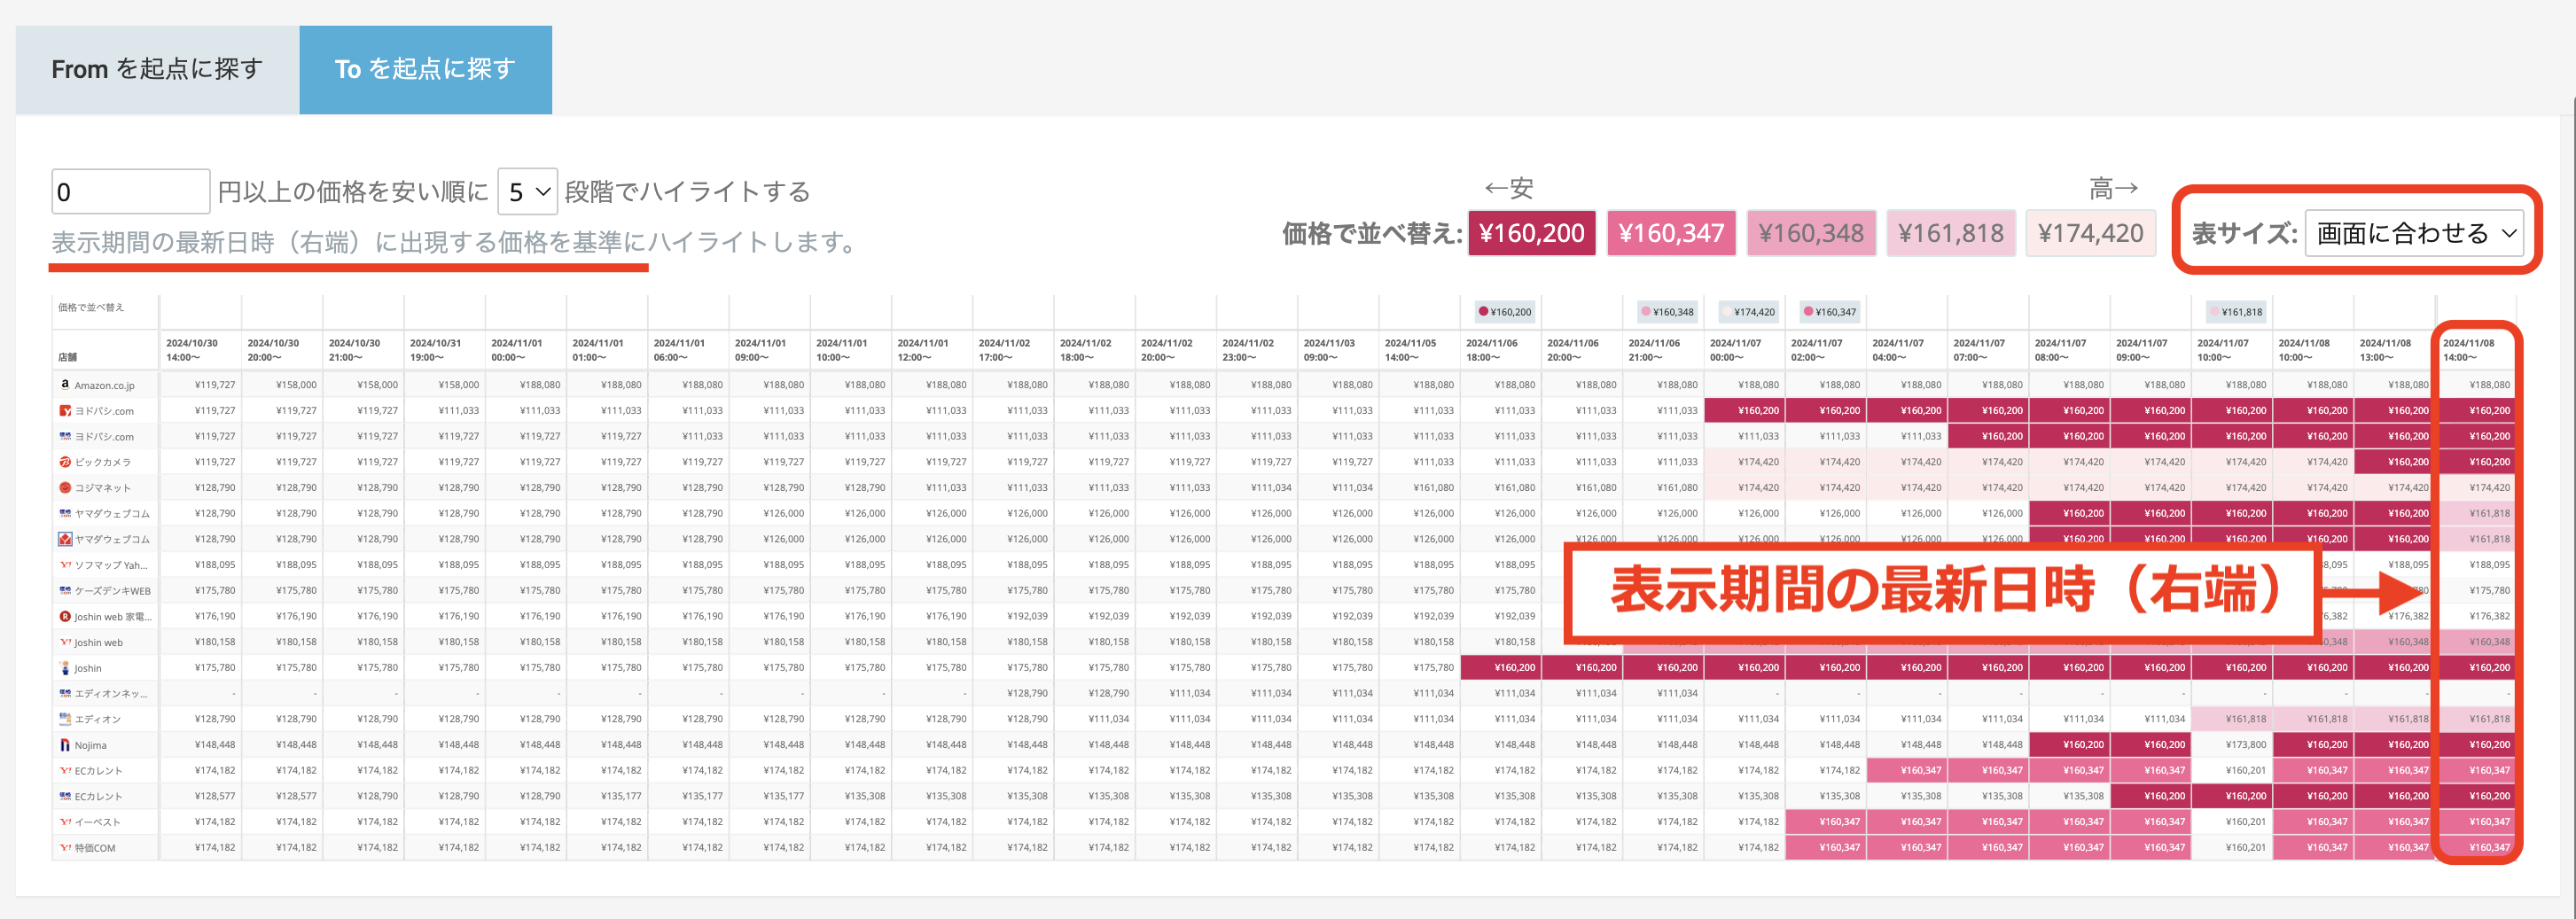The width and height of the screenshot is (2576, 919).
Task: Select the 'To を起点に探す' tab
Action: click(x=425, y=69)
